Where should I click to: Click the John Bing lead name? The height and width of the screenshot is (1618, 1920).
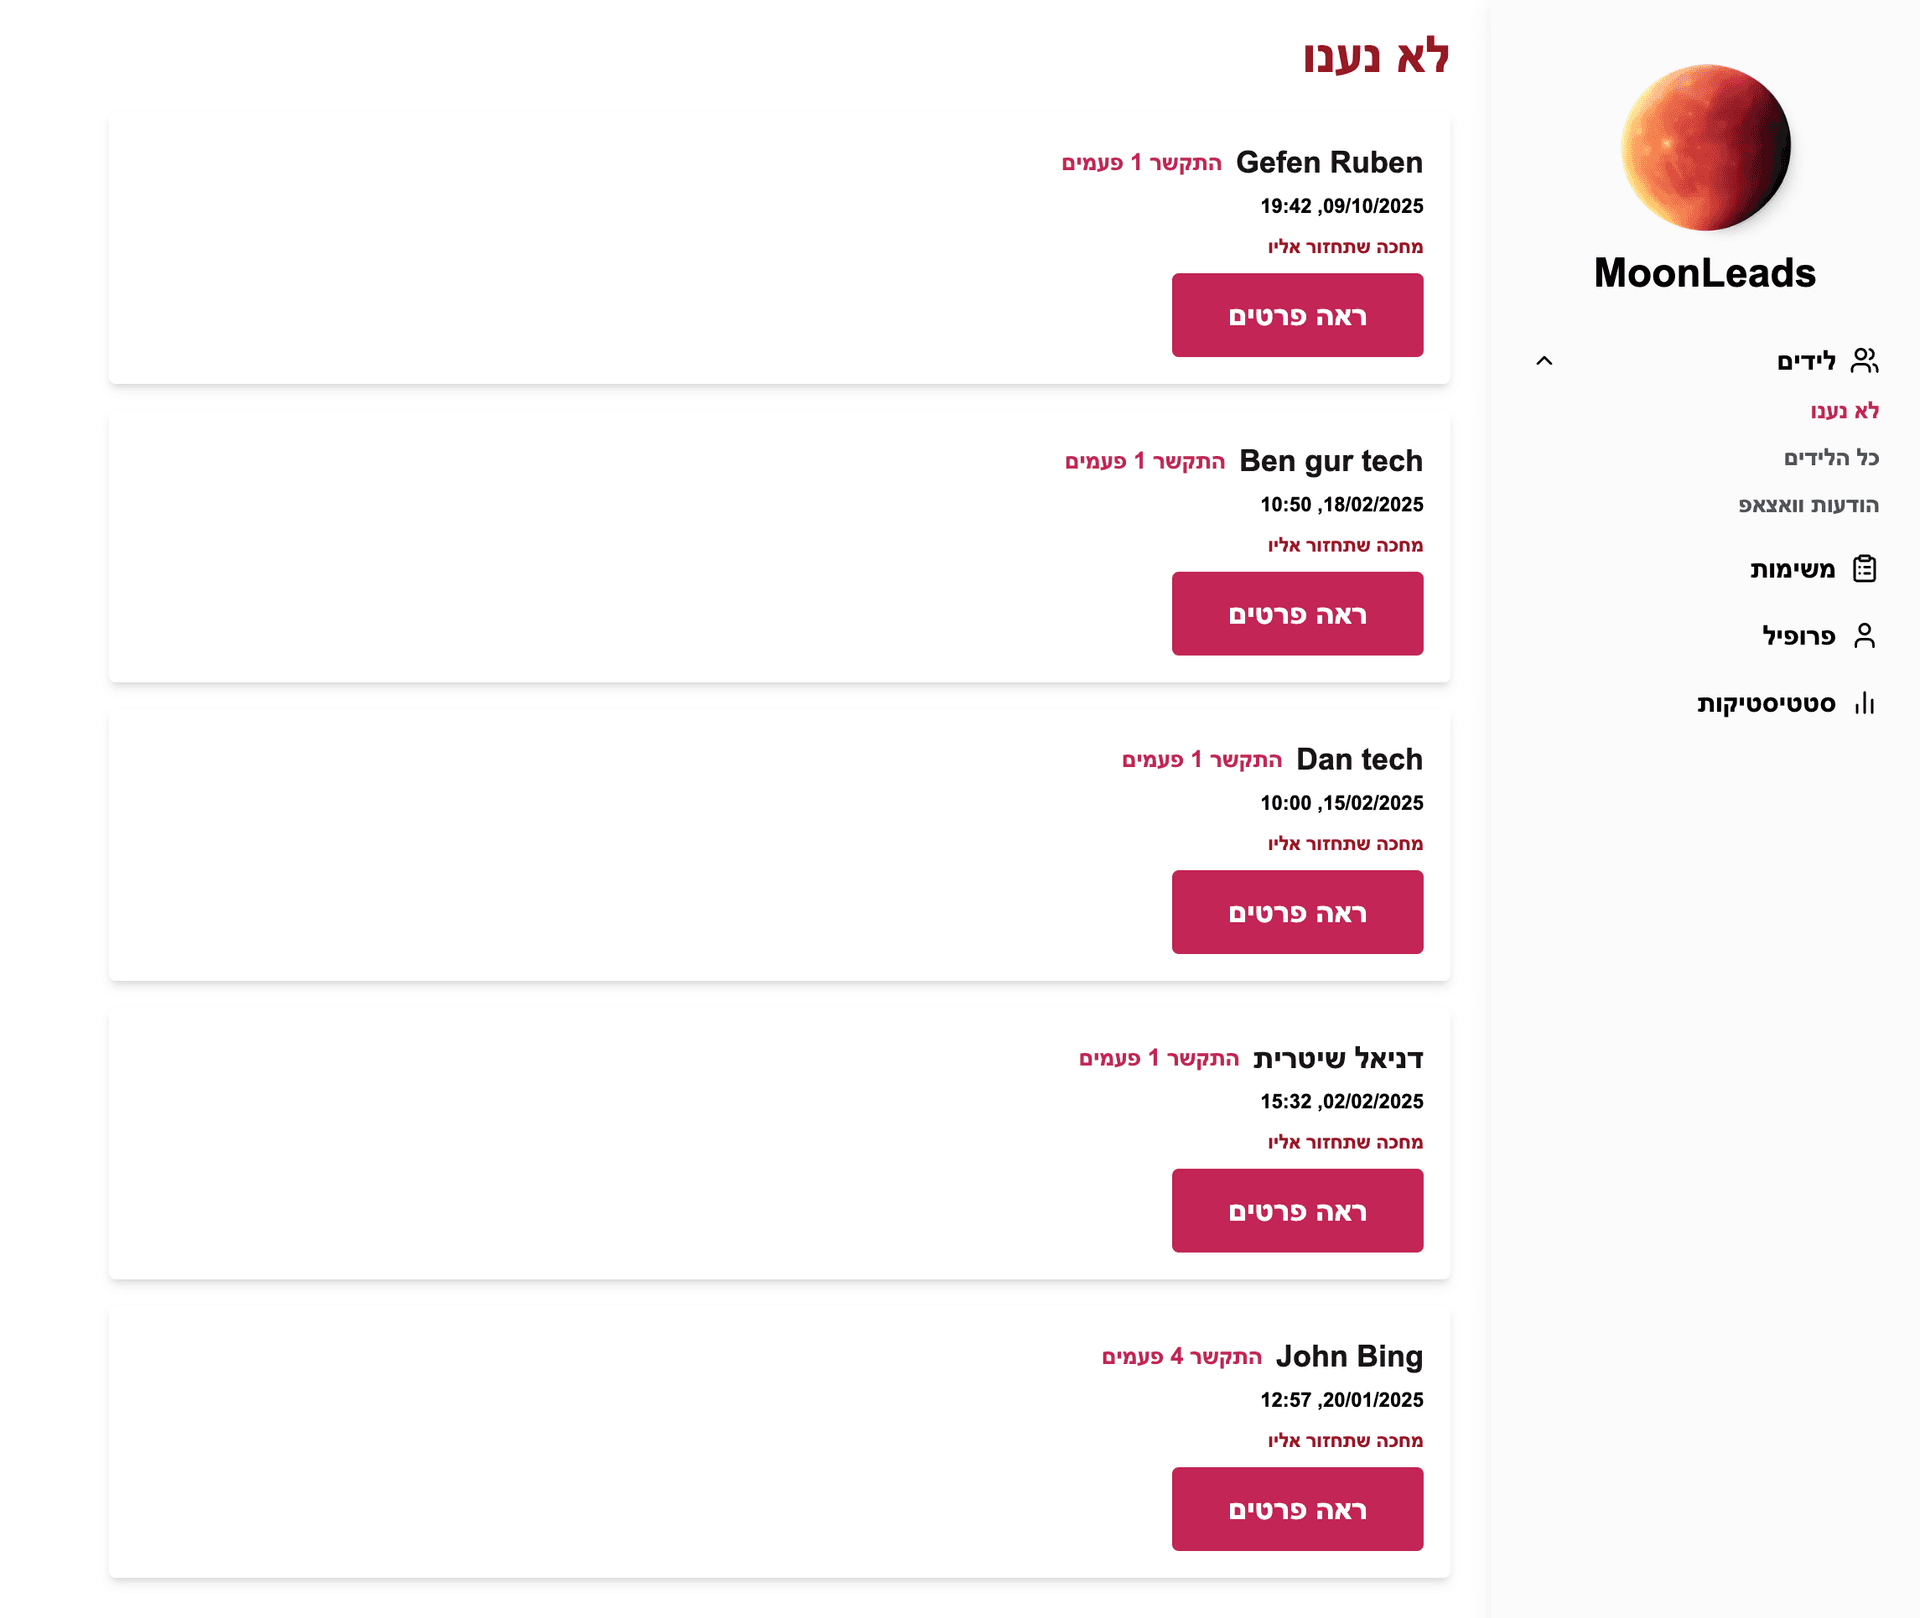(1349, 1357)
